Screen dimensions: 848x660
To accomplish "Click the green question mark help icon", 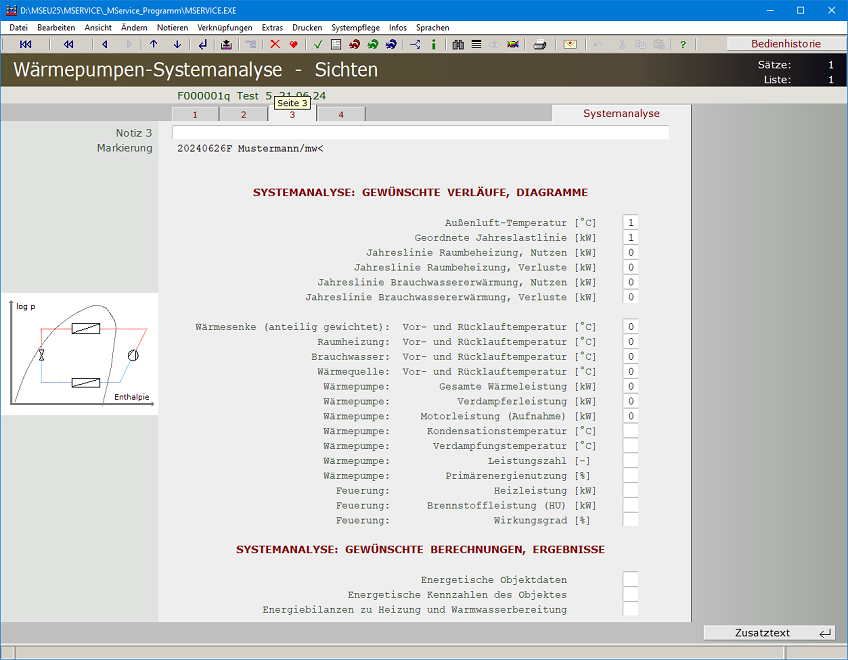I will pos(683,44).
